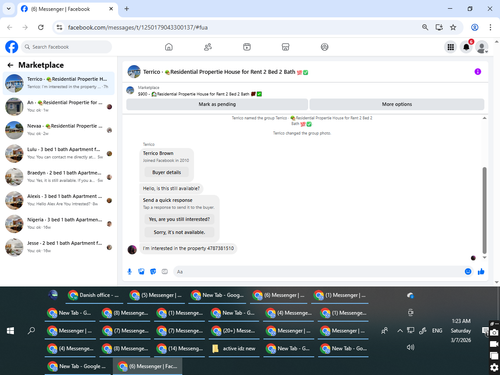
Task: Open the Groups icon in top navigation
Action: [325, 47]
